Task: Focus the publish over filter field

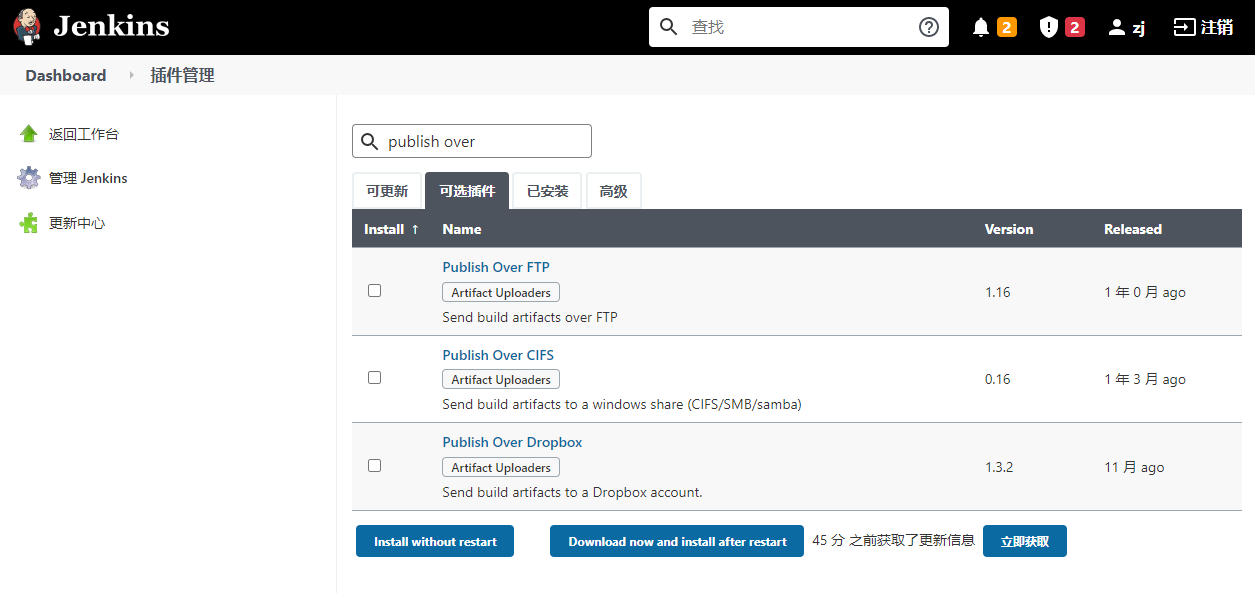Action: 472,141
